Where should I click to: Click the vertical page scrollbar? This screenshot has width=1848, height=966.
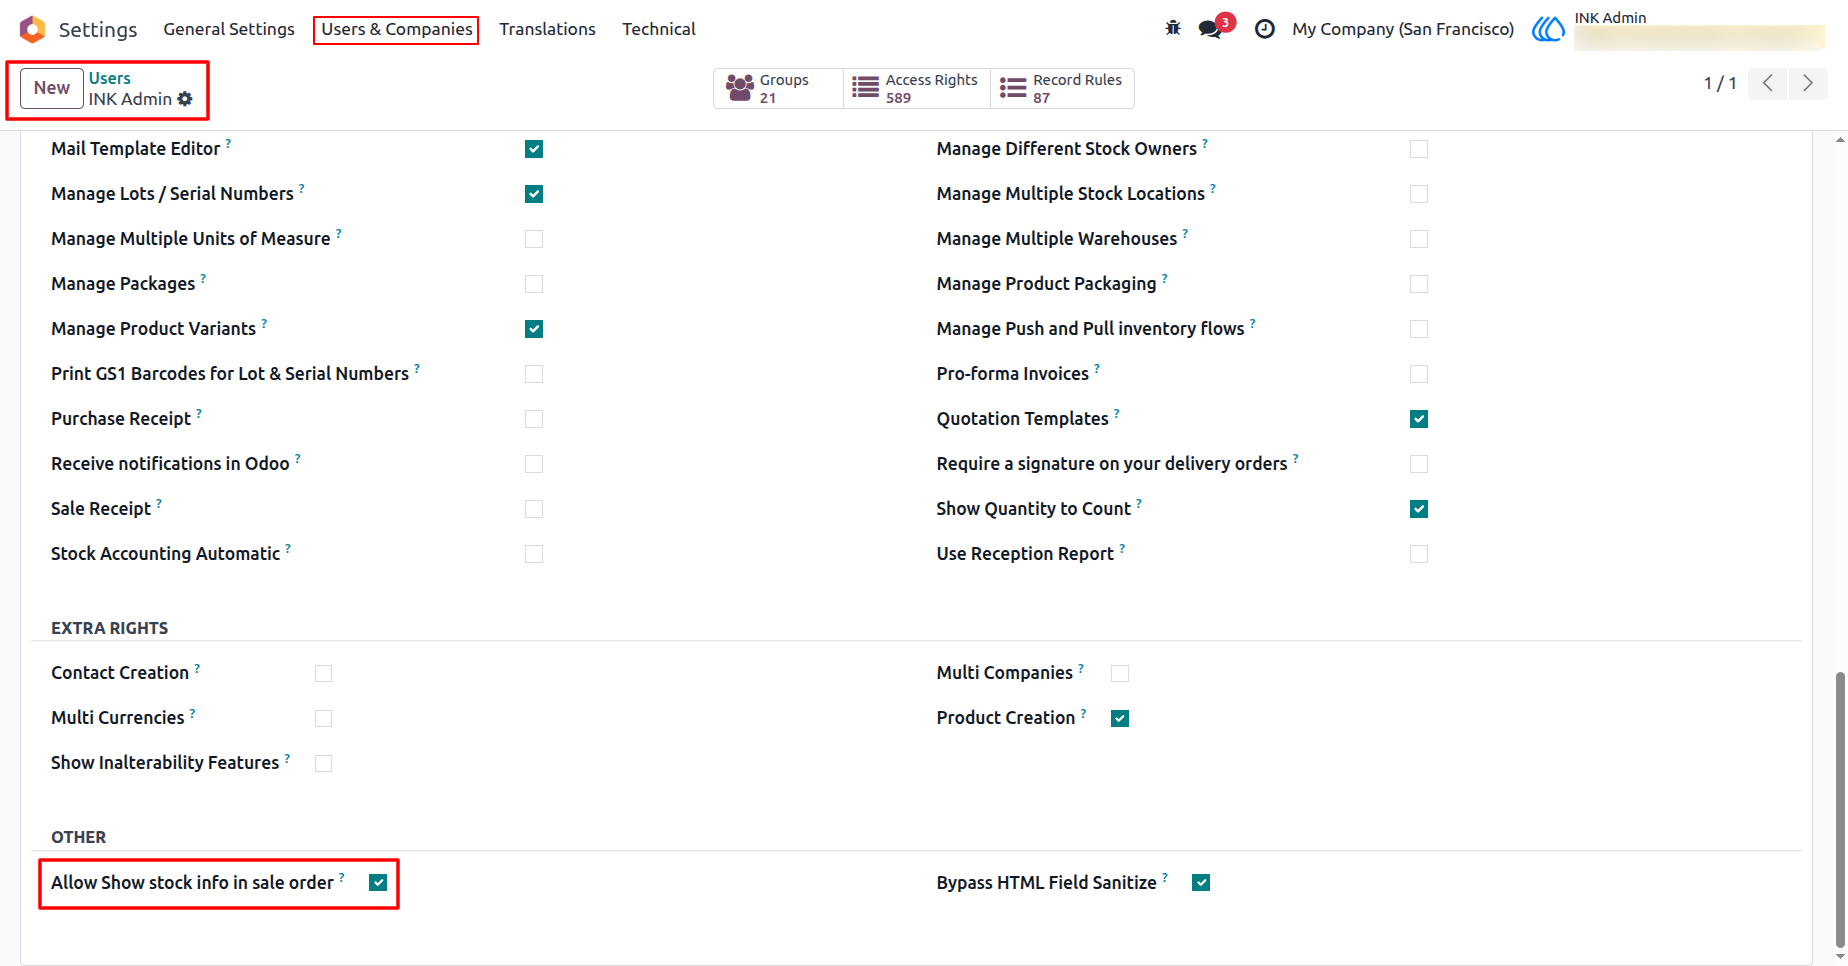coord(1840,808)
